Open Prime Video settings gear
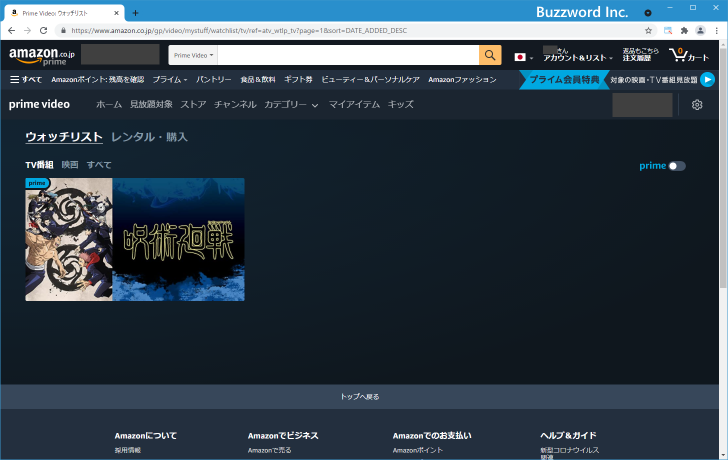The height and width of the screenshot is (460, 728). click(696, 105)
